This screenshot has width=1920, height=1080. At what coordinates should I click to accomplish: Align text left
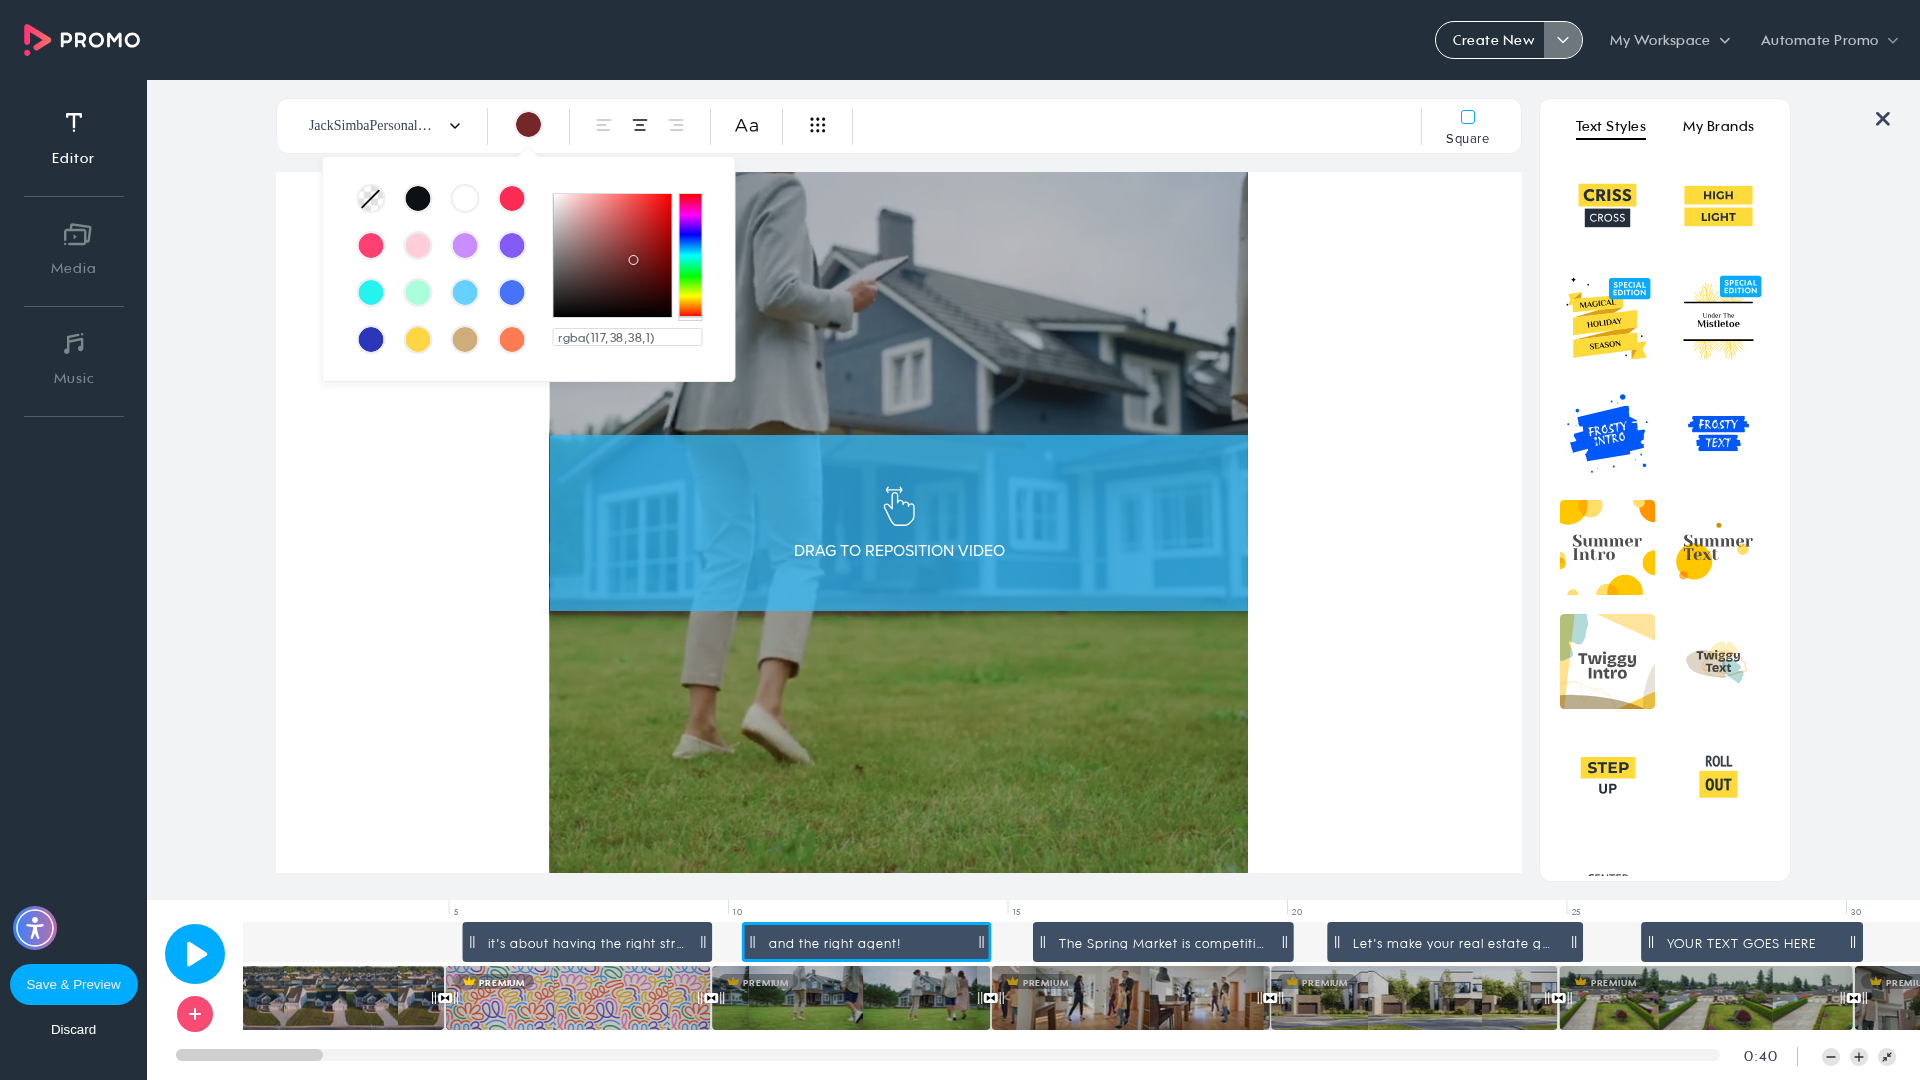[604, 125]
